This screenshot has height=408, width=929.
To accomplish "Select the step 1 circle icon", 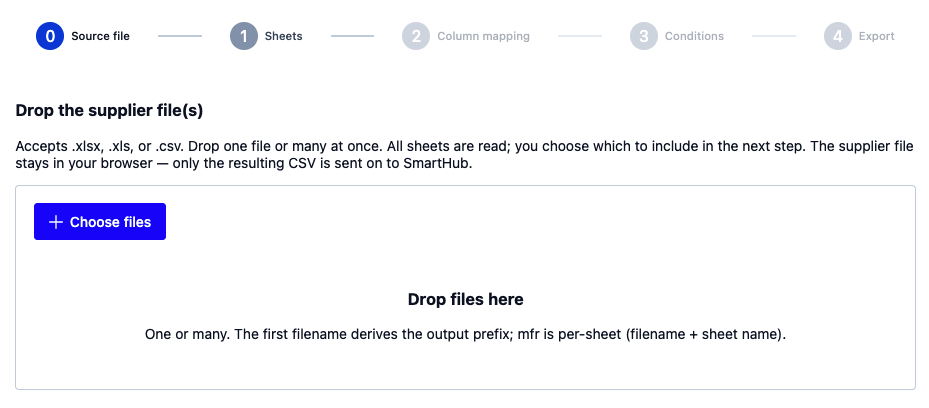I will point(244,36).
